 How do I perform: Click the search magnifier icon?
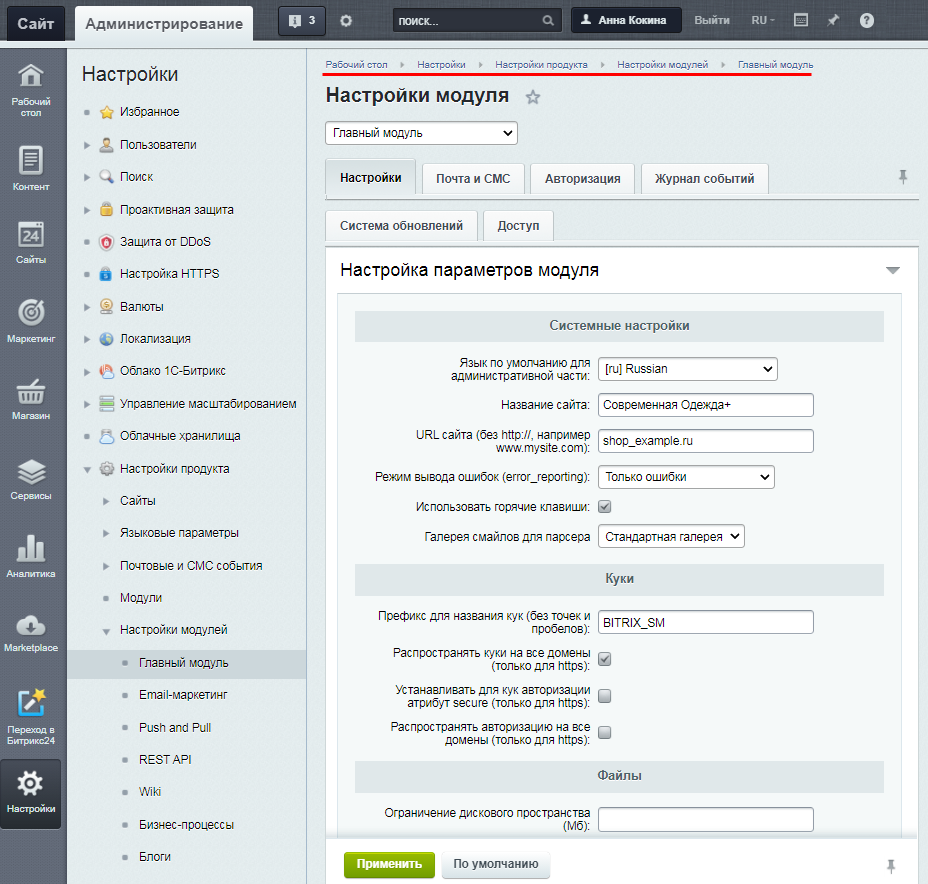pyautogui.click(x=548, y=21)
